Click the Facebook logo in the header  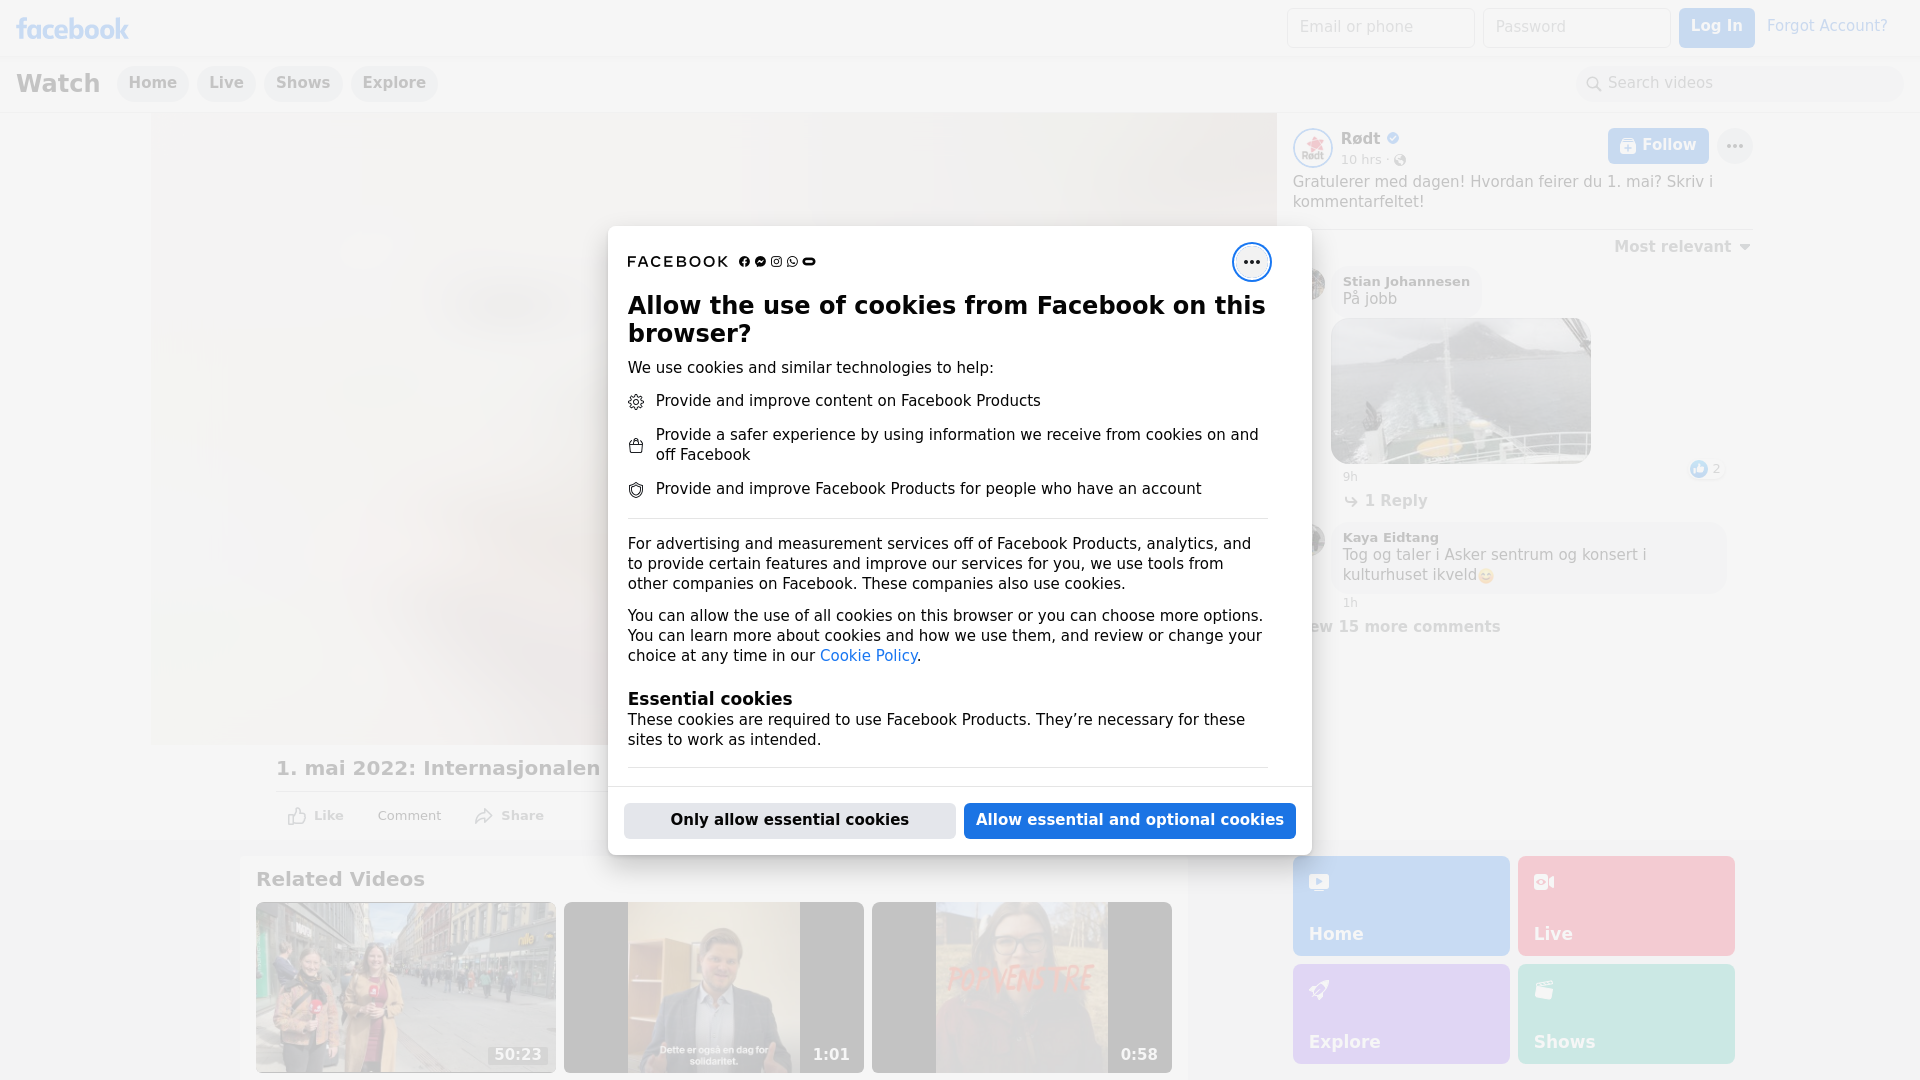click(72, 29)
